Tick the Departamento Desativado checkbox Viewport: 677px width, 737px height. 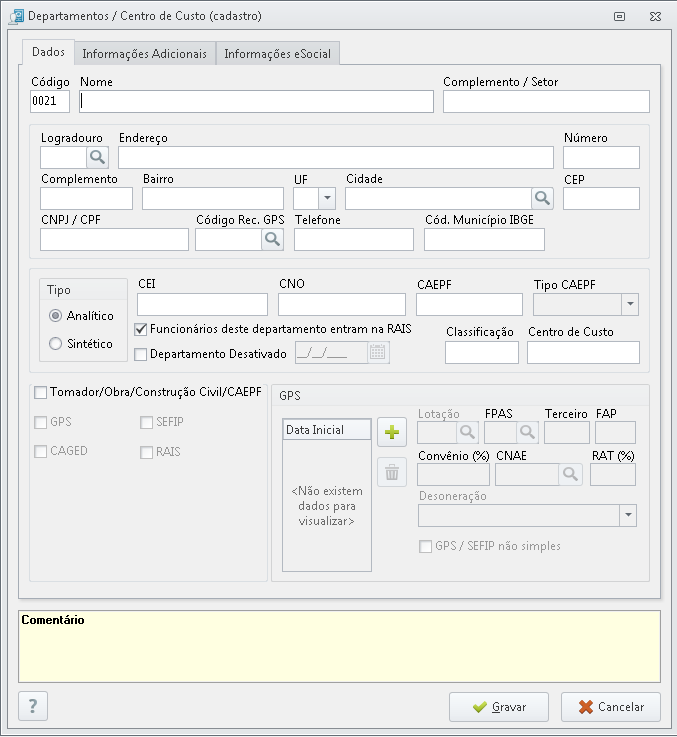tap(141, 353)
